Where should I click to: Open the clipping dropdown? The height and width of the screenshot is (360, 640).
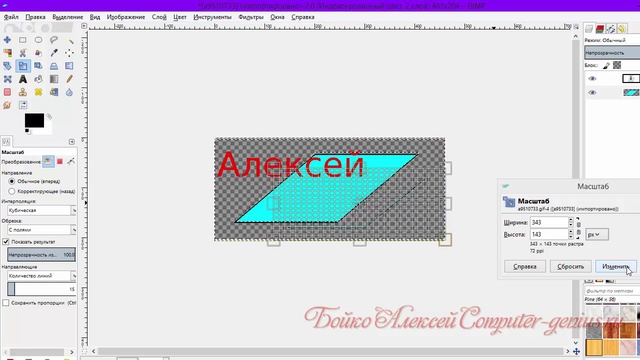coord(41,230)
